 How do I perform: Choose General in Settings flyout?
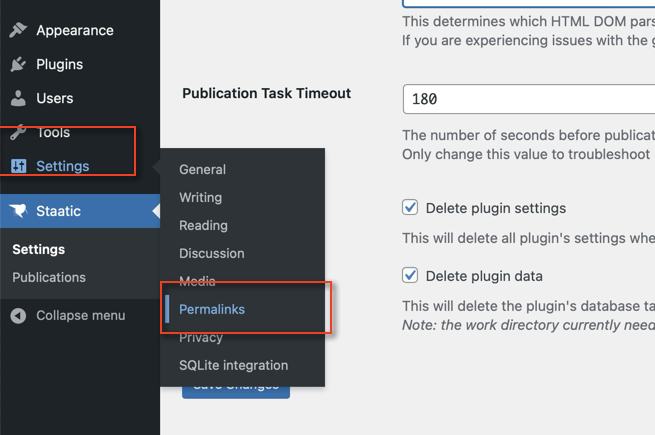pos(202,169)
